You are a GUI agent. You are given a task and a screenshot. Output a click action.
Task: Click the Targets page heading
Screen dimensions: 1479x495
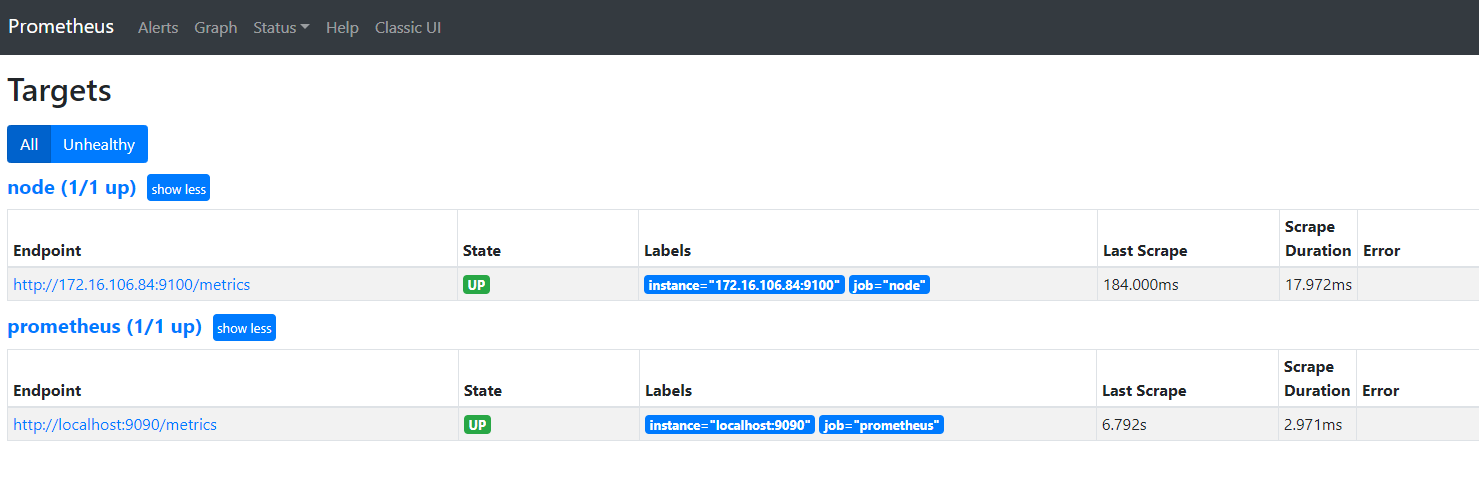[x=59, y=91]
